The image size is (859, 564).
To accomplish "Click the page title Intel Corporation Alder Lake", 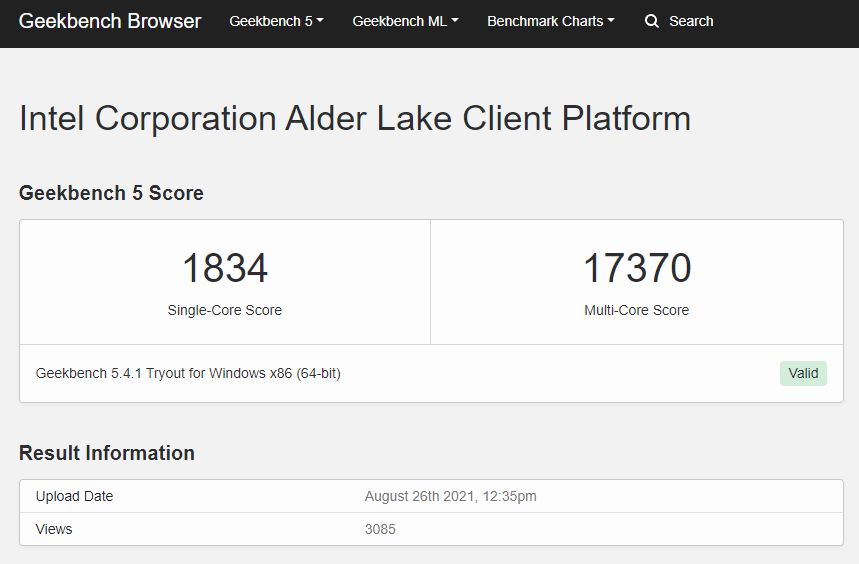I will 354,118.
